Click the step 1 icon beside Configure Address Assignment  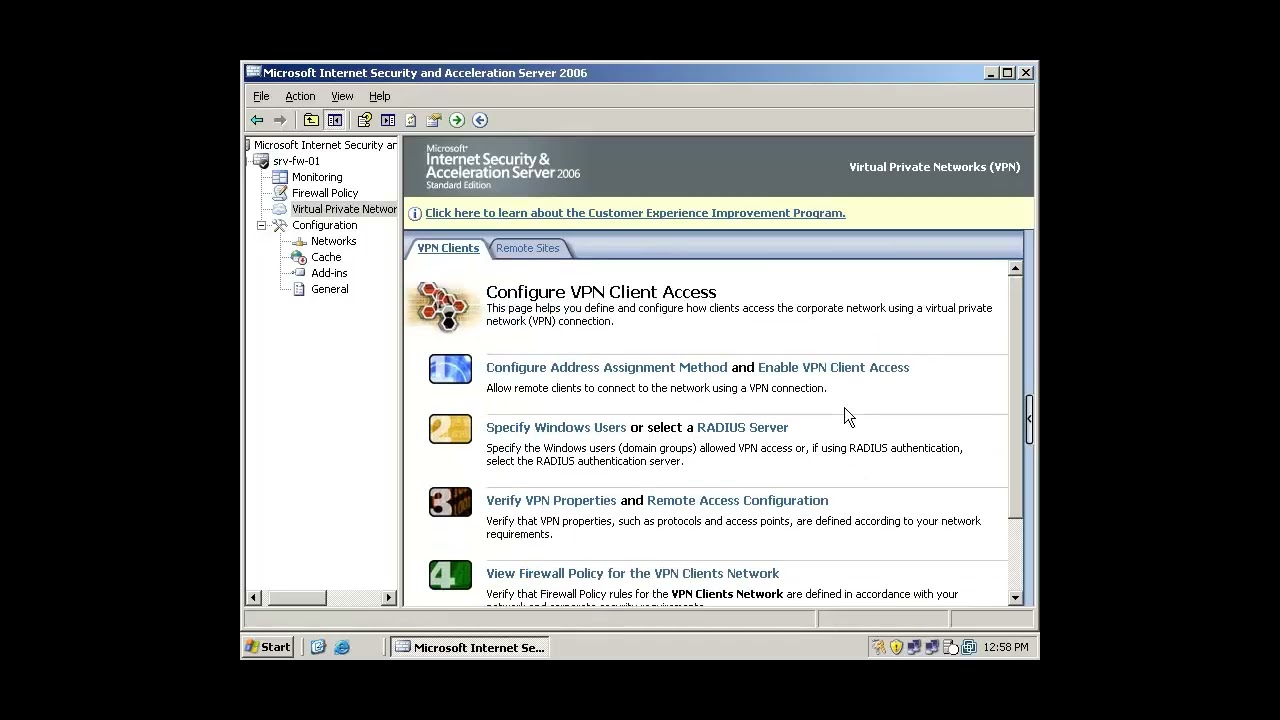pos(450,369)
